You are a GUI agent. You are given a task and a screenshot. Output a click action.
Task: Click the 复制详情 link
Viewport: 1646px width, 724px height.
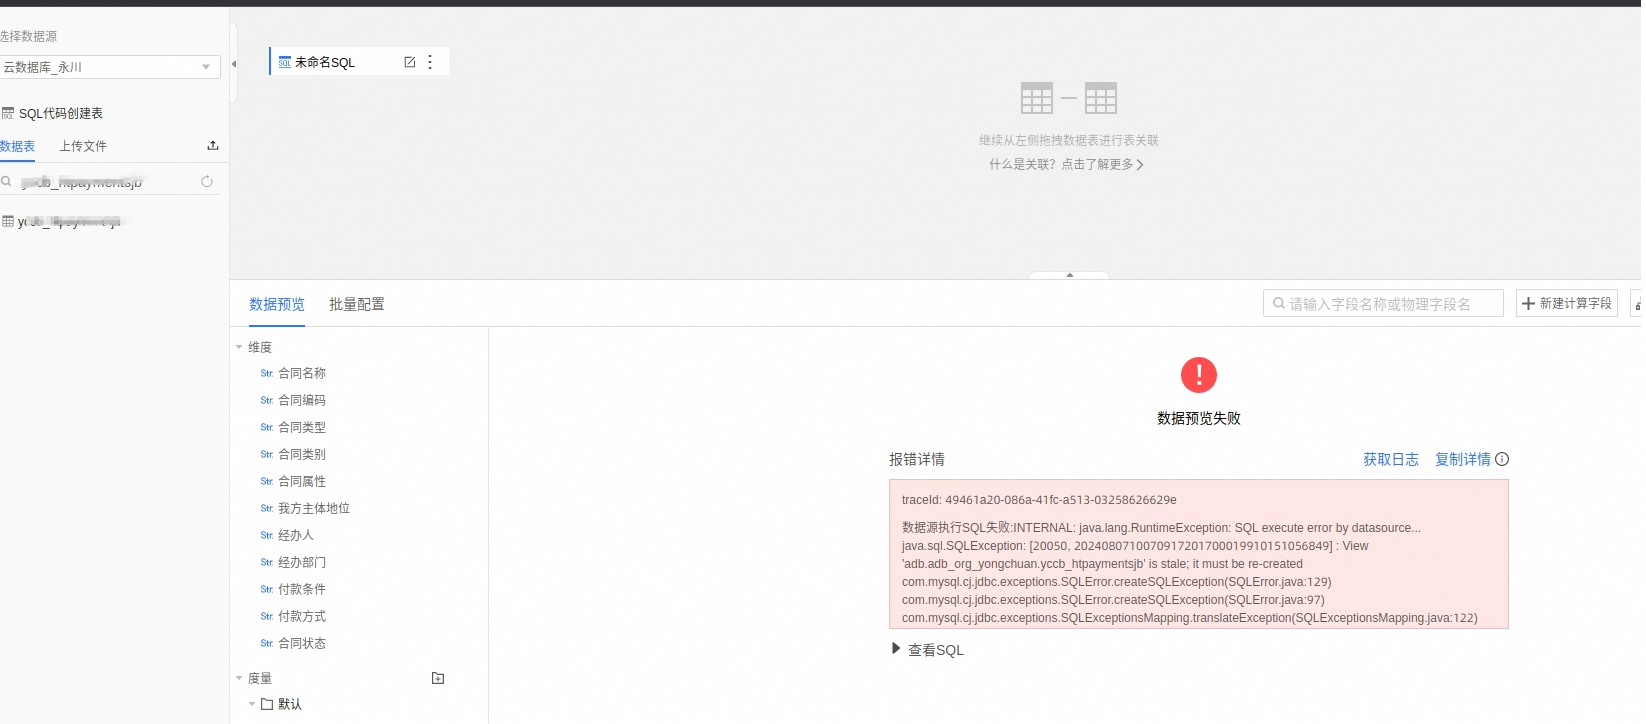[x=1462, y=459]
